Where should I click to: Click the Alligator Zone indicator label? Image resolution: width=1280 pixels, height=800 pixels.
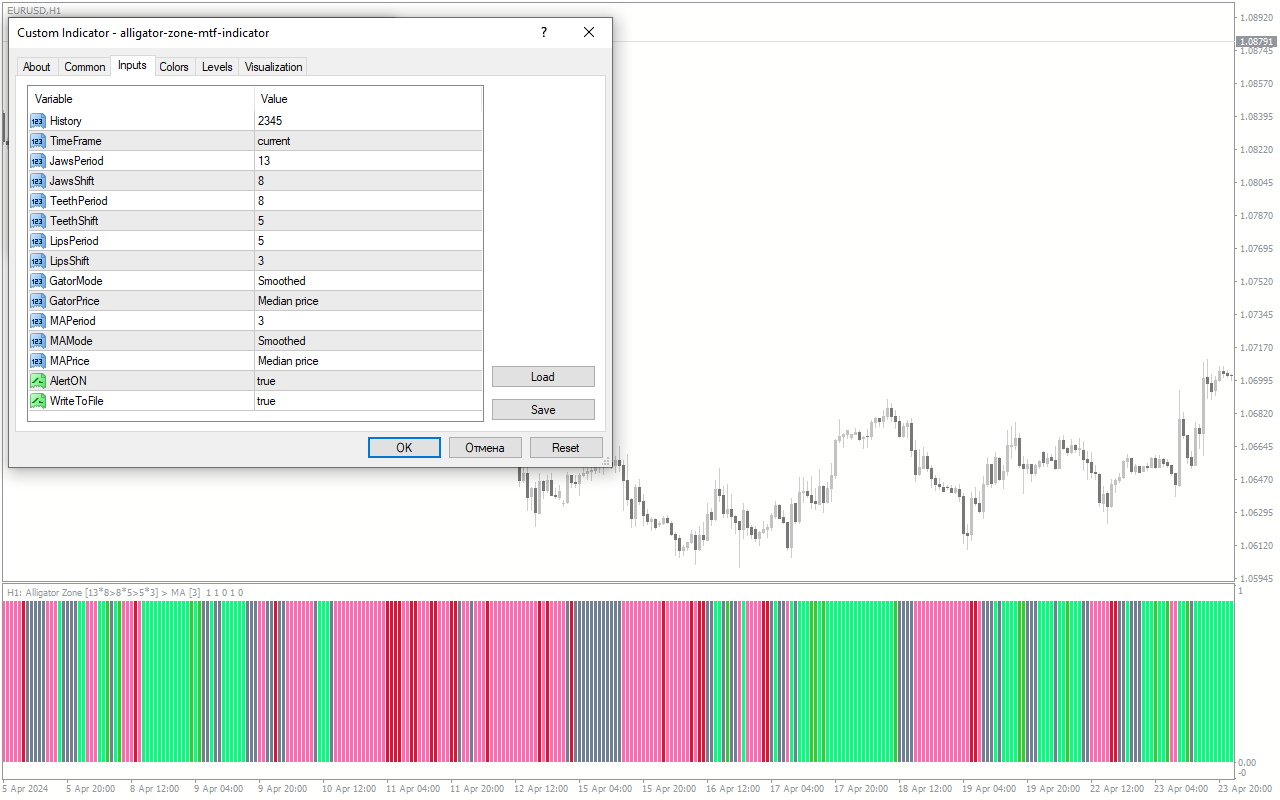point(124,592)
